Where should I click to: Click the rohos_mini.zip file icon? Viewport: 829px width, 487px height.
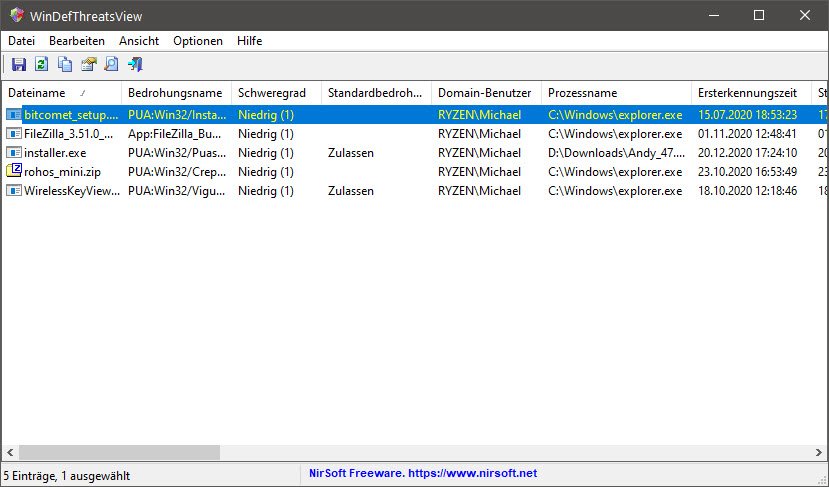(14, 171)
